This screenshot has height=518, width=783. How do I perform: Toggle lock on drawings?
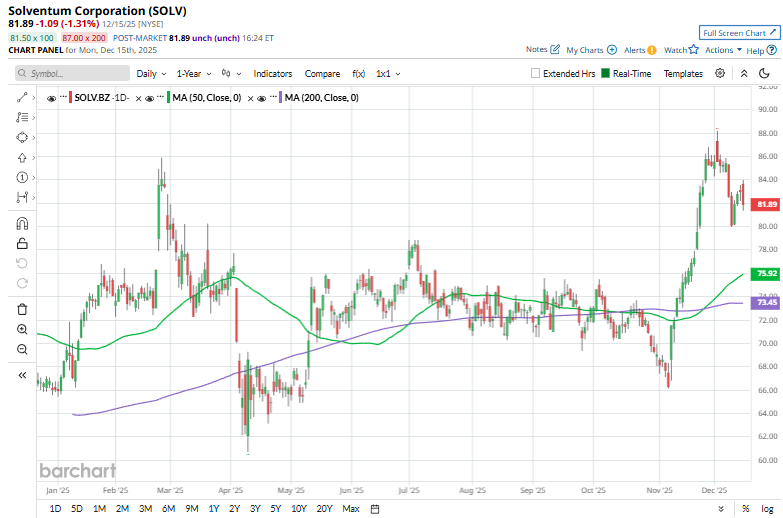22,243
